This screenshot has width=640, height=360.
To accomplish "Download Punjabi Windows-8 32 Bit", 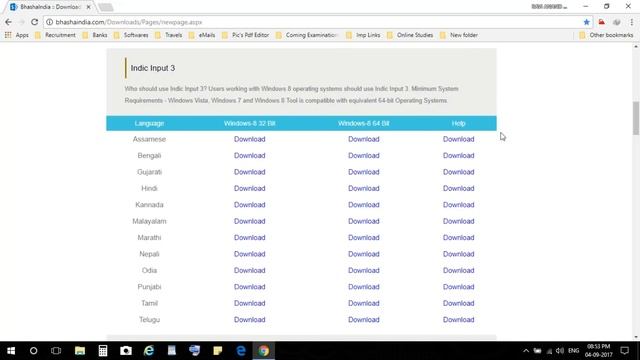I will 249,287.
